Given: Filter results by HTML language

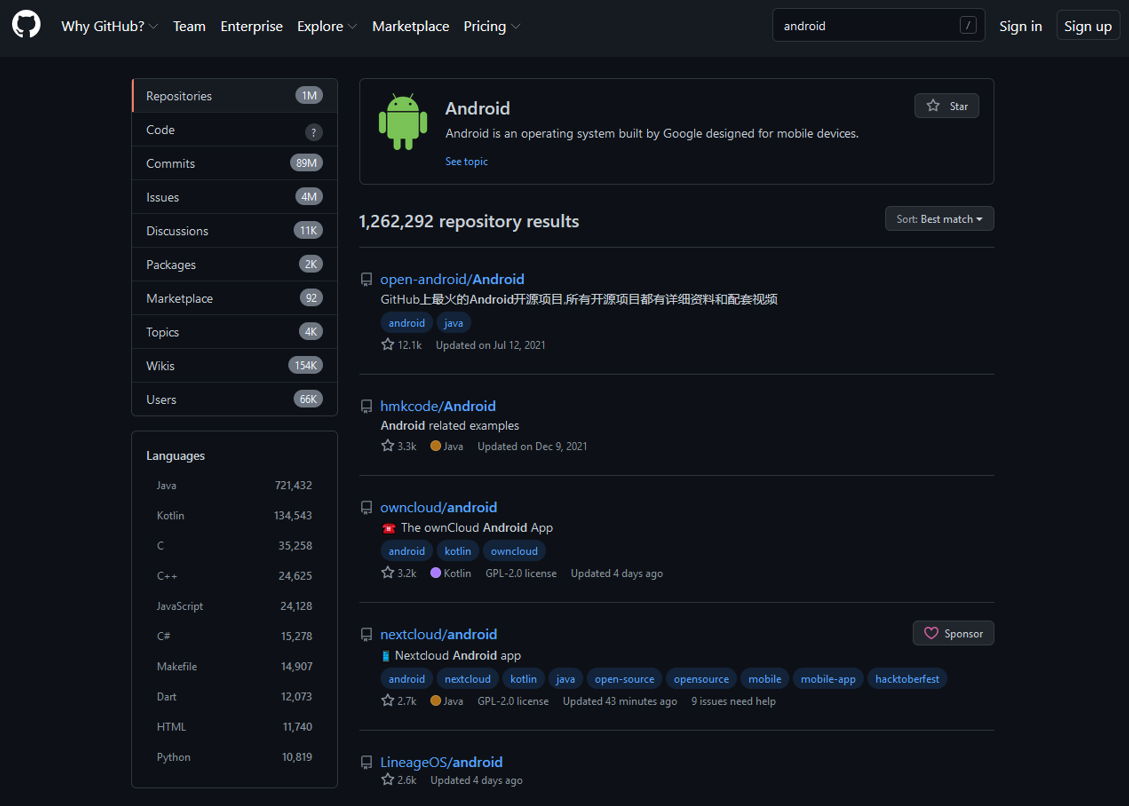Looking at the screenshot, I should [235, 727].
